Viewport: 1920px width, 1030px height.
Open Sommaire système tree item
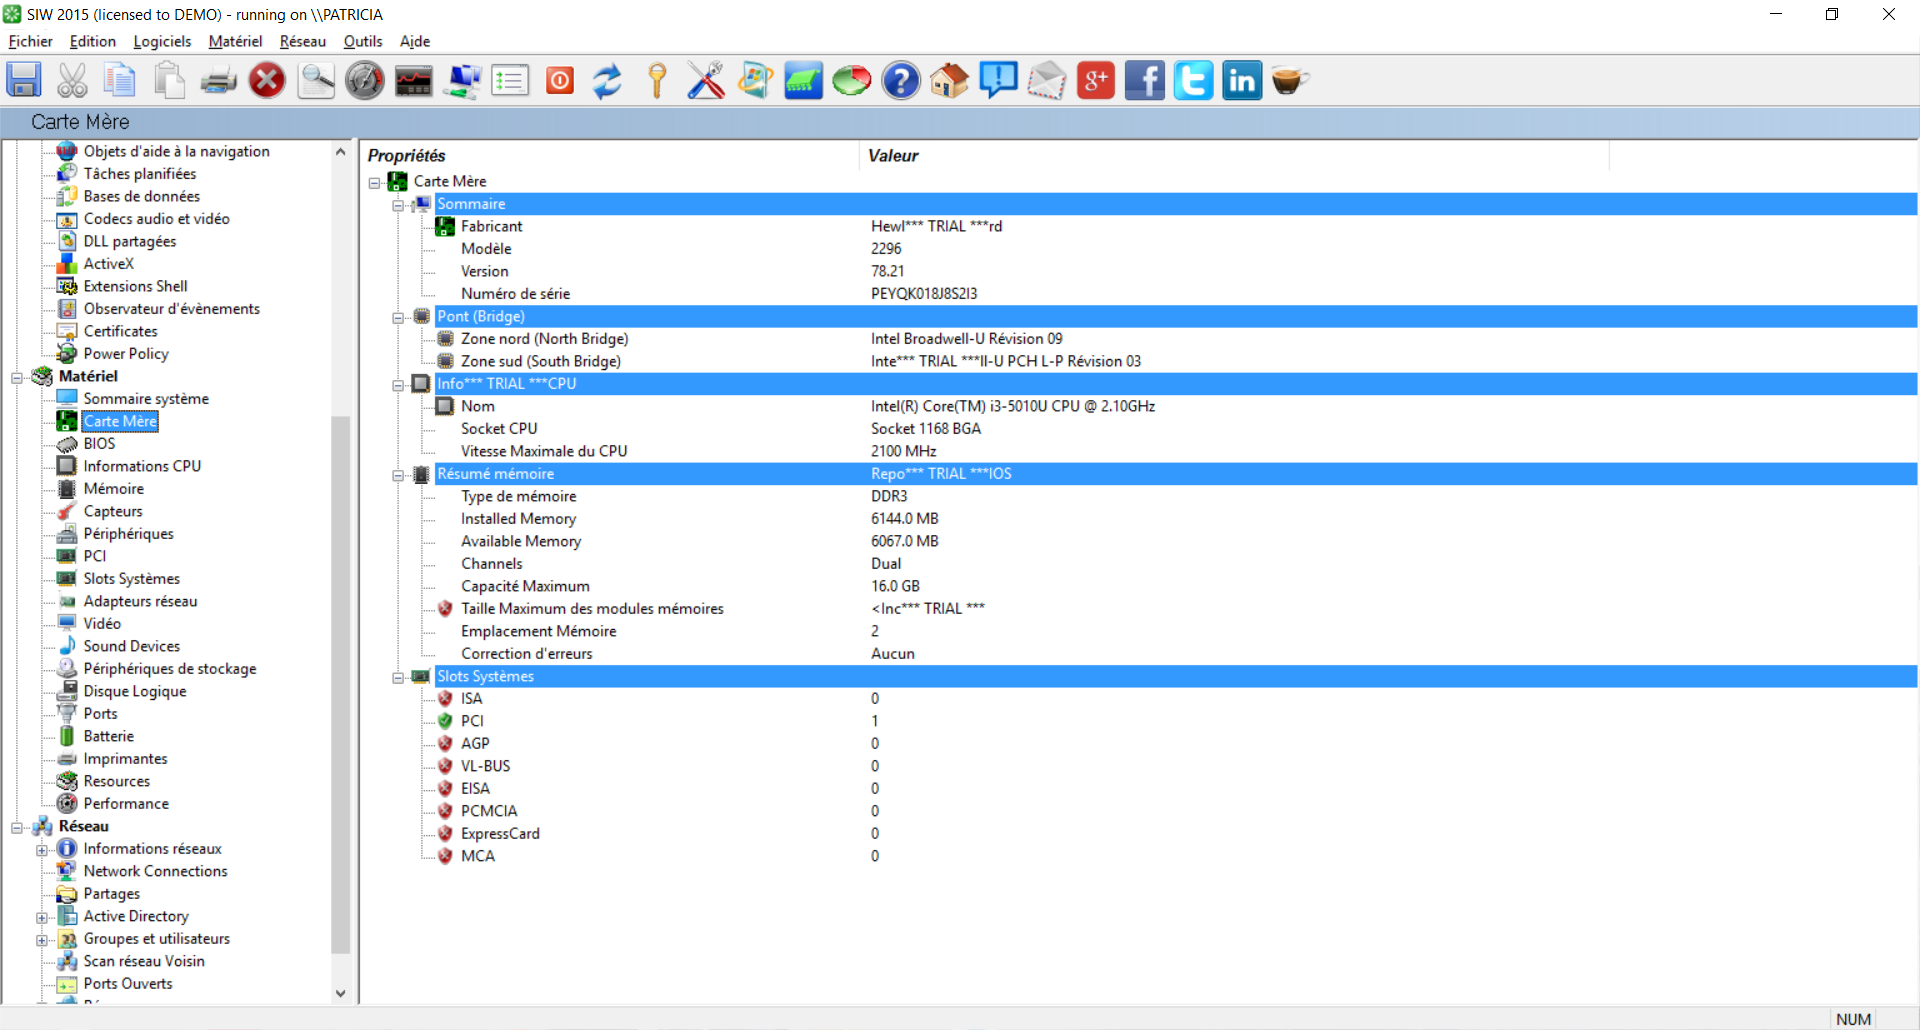[146, 398]
